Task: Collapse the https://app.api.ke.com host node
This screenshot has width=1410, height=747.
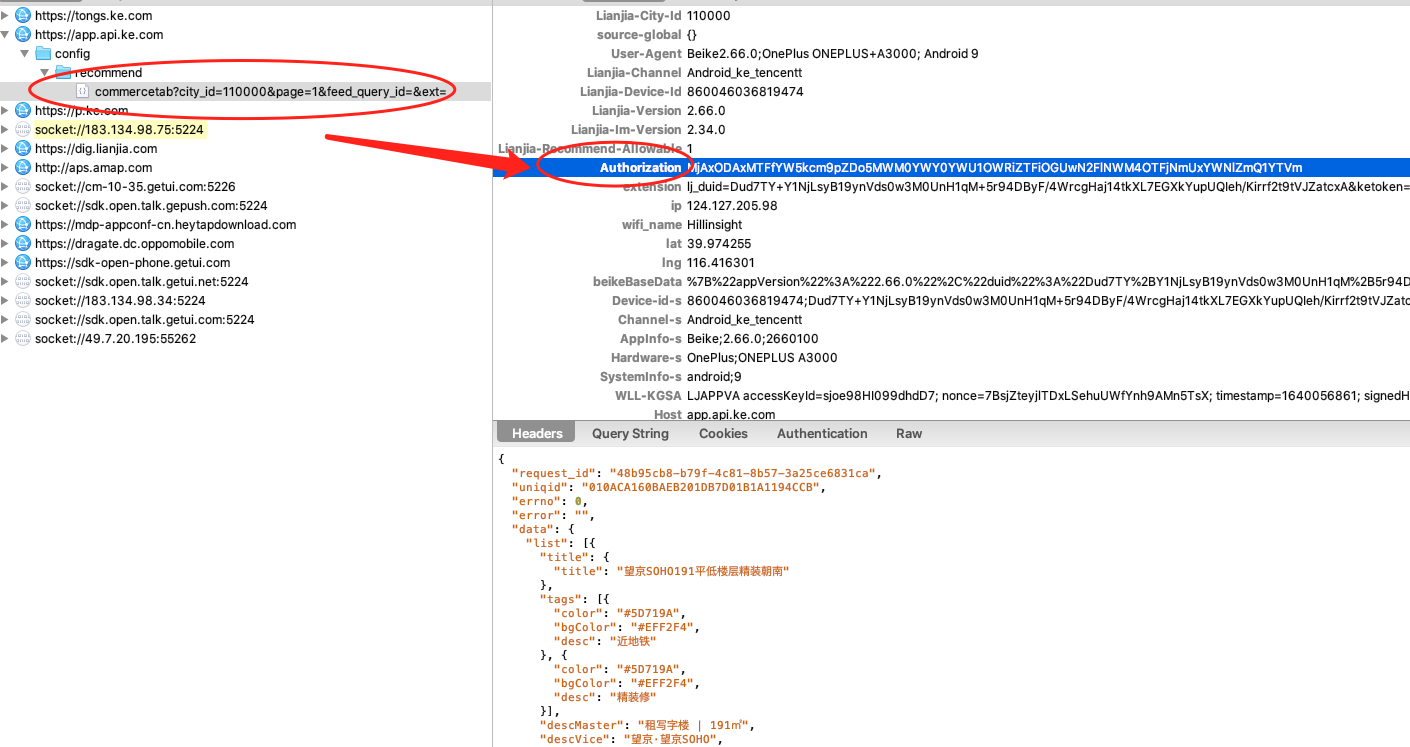Action: (x=6, y=34)
